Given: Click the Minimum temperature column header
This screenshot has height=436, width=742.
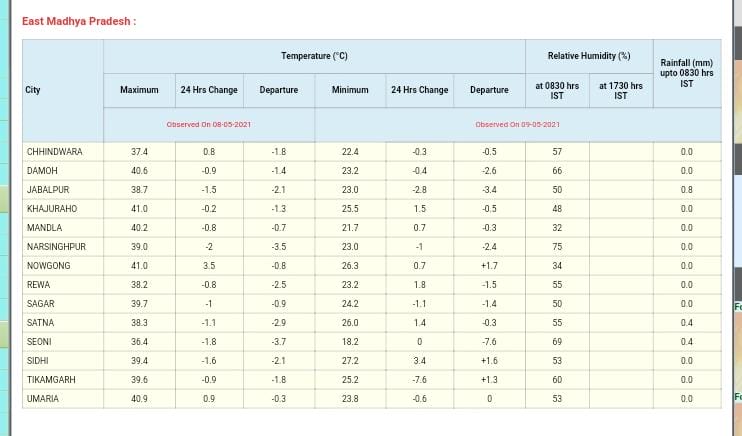Looking at the screenshot, I should [349, 90].
